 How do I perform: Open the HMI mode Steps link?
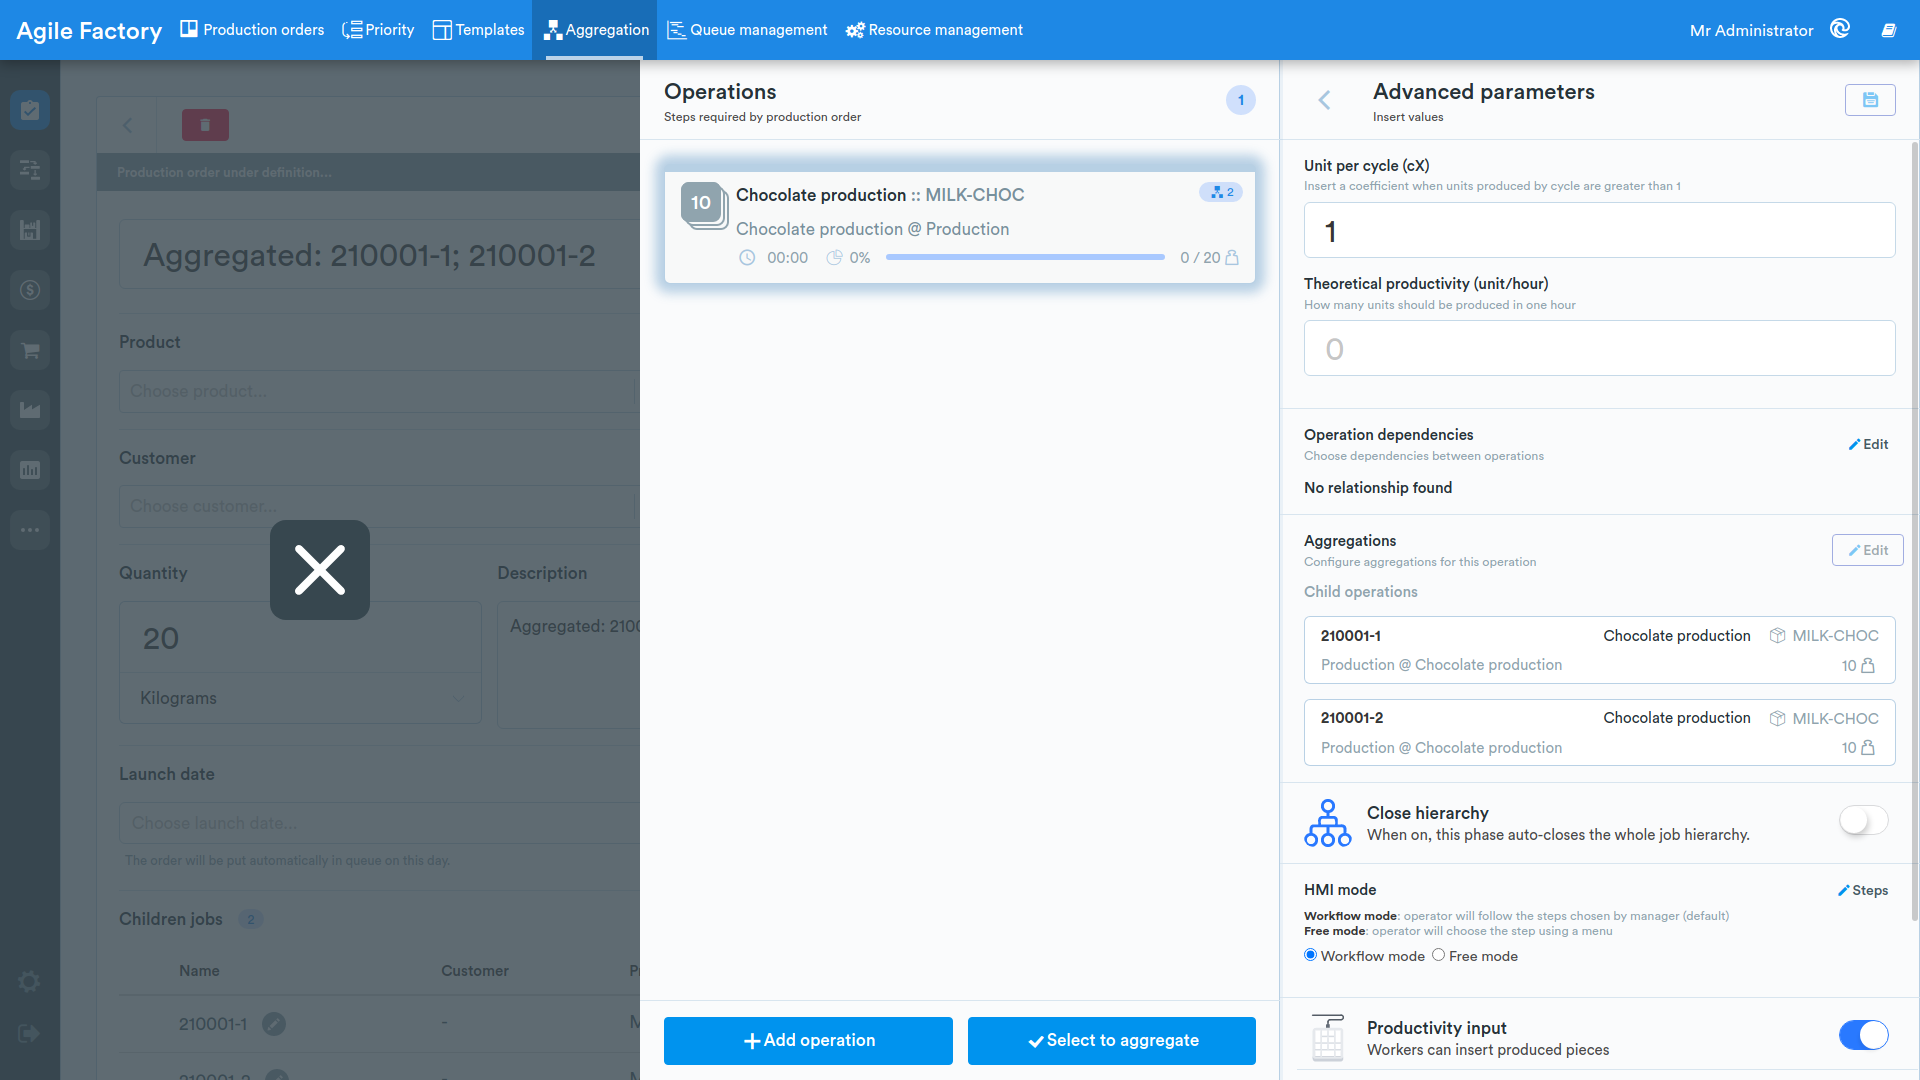(x=1863, y=891)
